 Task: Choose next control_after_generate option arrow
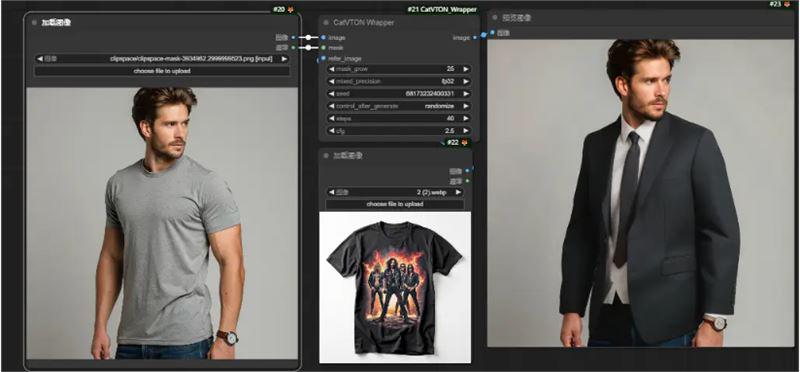point(465,106)
